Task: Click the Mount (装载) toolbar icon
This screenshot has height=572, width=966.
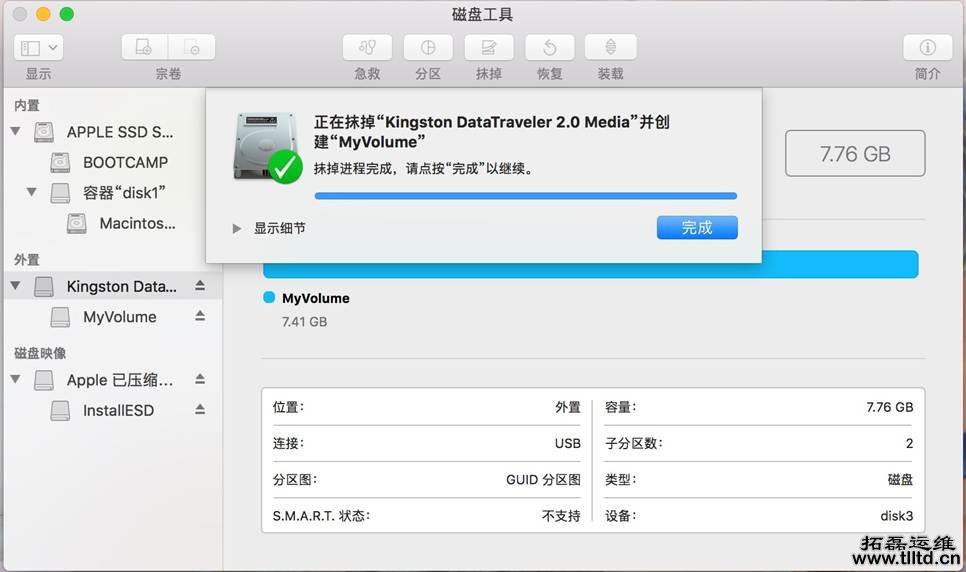Action: pyautogui.click(x=611, y=47)
